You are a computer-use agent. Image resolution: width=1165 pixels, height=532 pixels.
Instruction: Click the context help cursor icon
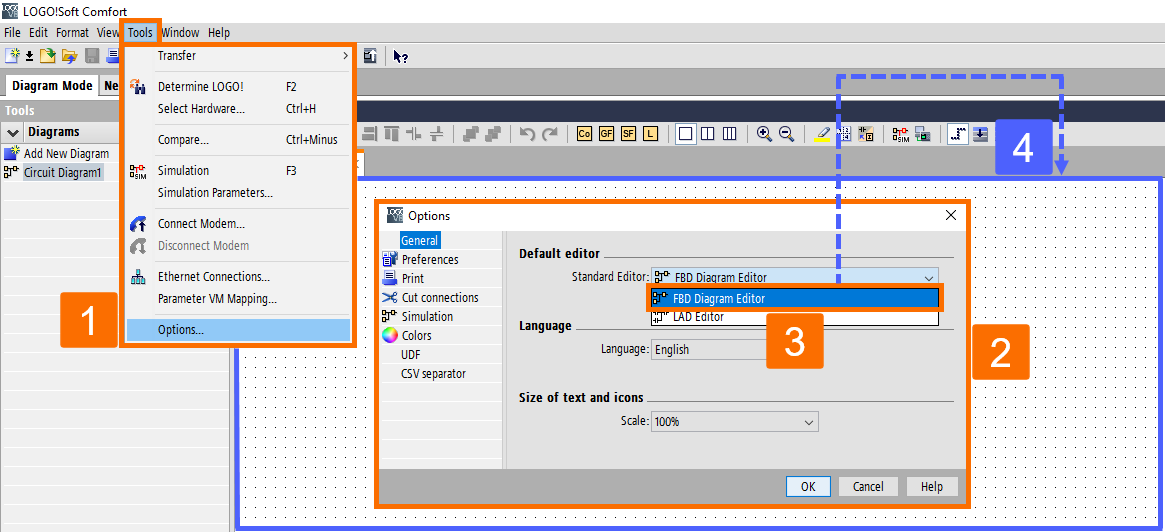click(x=400, y=56)
